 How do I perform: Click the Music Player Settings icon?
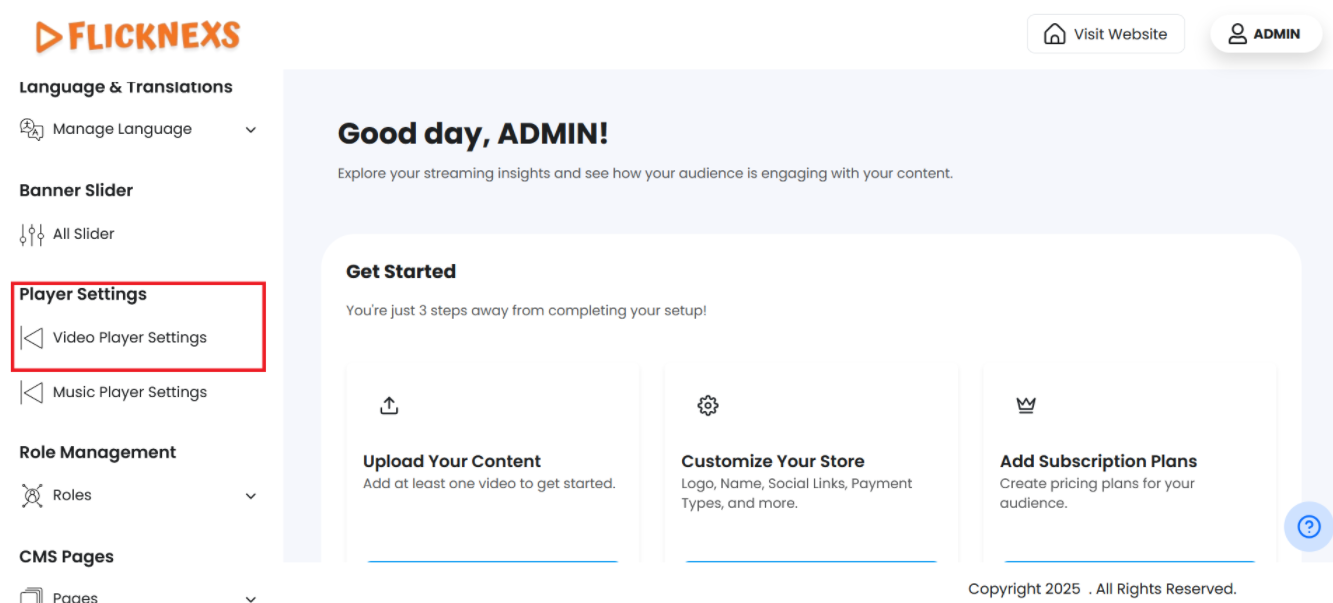32,392
